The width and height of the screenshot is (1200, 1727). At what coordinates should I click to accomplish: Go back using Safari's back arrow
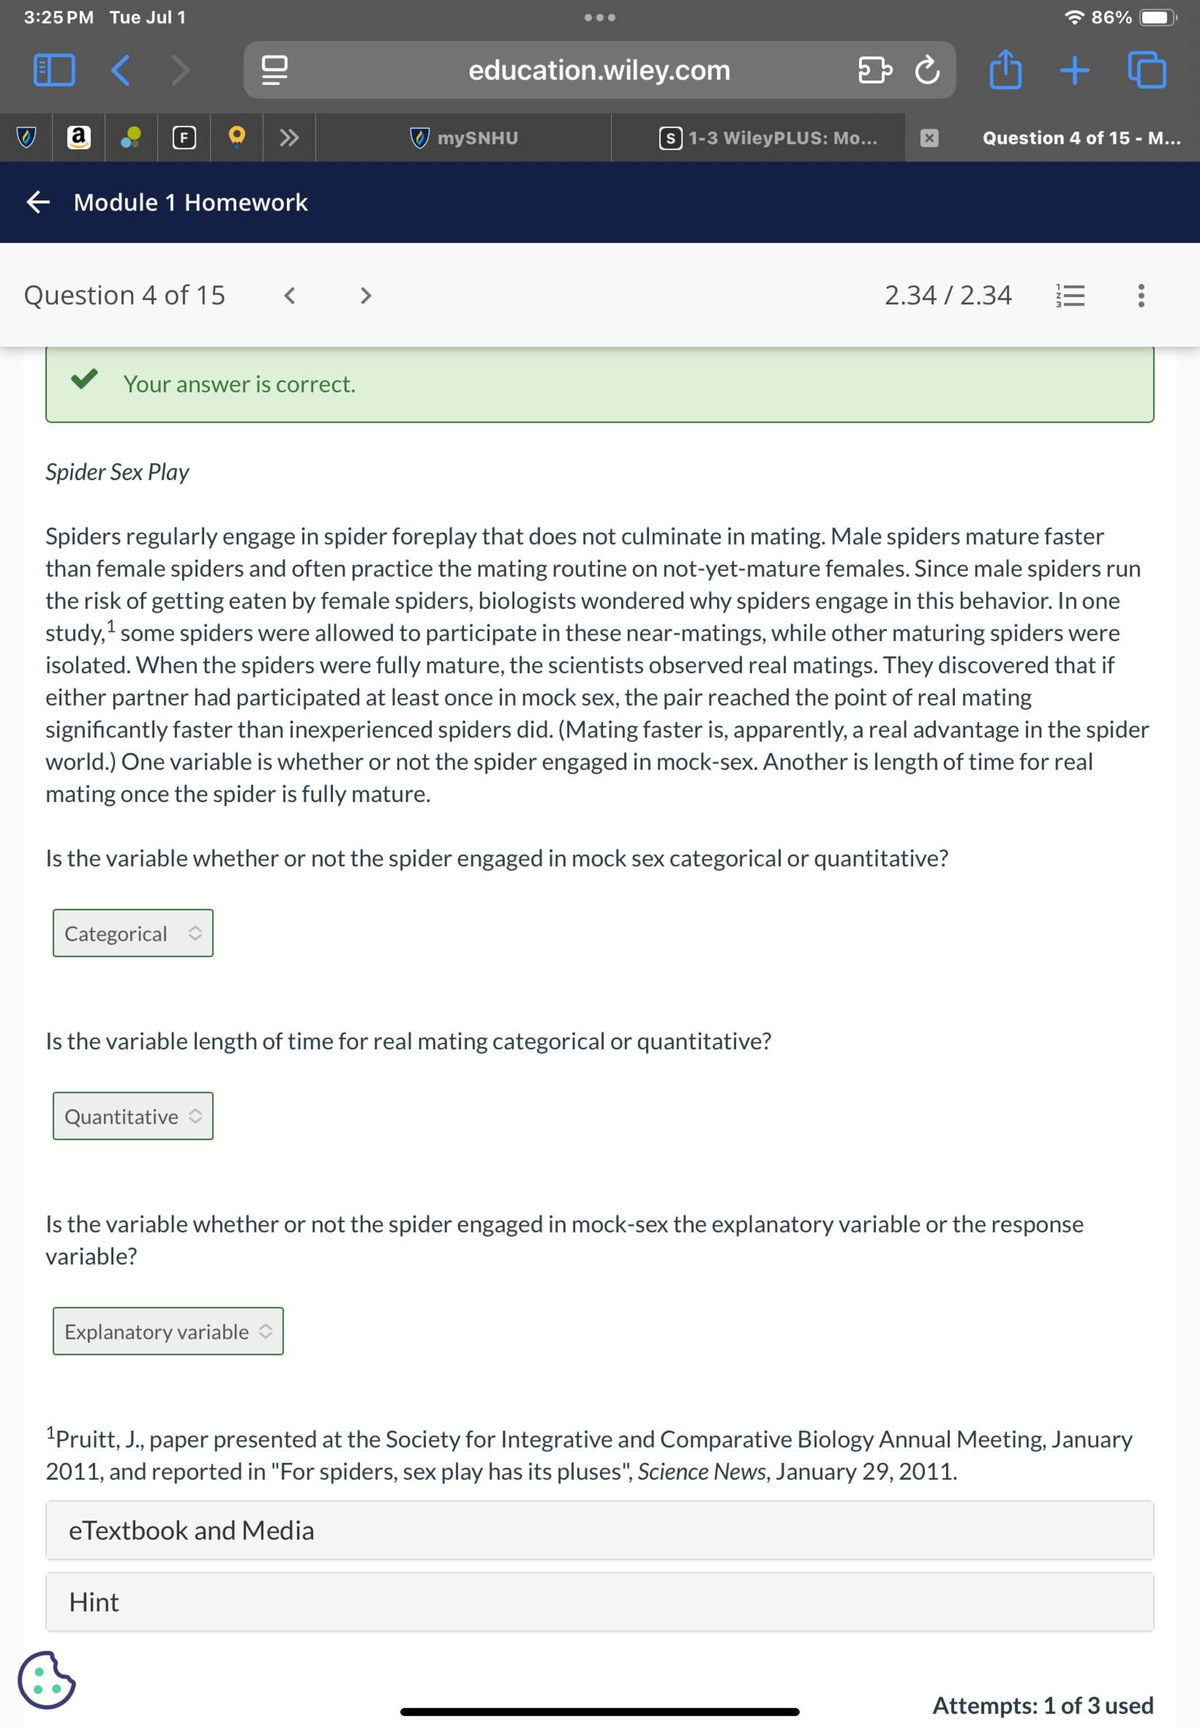click(x=120, y=70)
